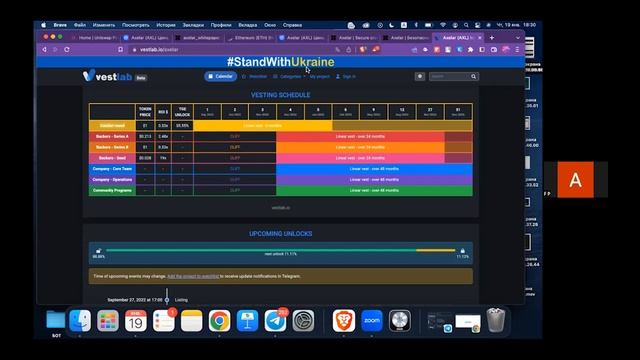Open the Apple menu
The width and height of the screenshot is (640, 360).
point(44,25)
